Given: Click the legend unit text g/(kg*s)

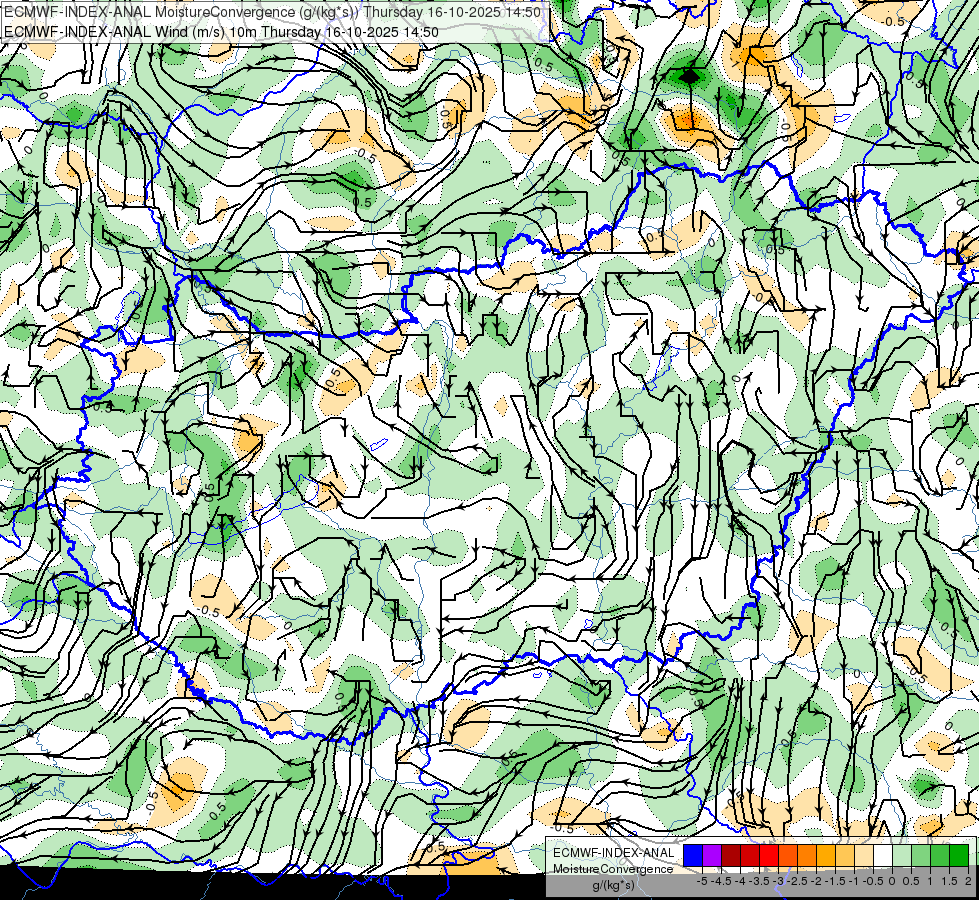Looking at the screenshot, I should coord(614,885).
